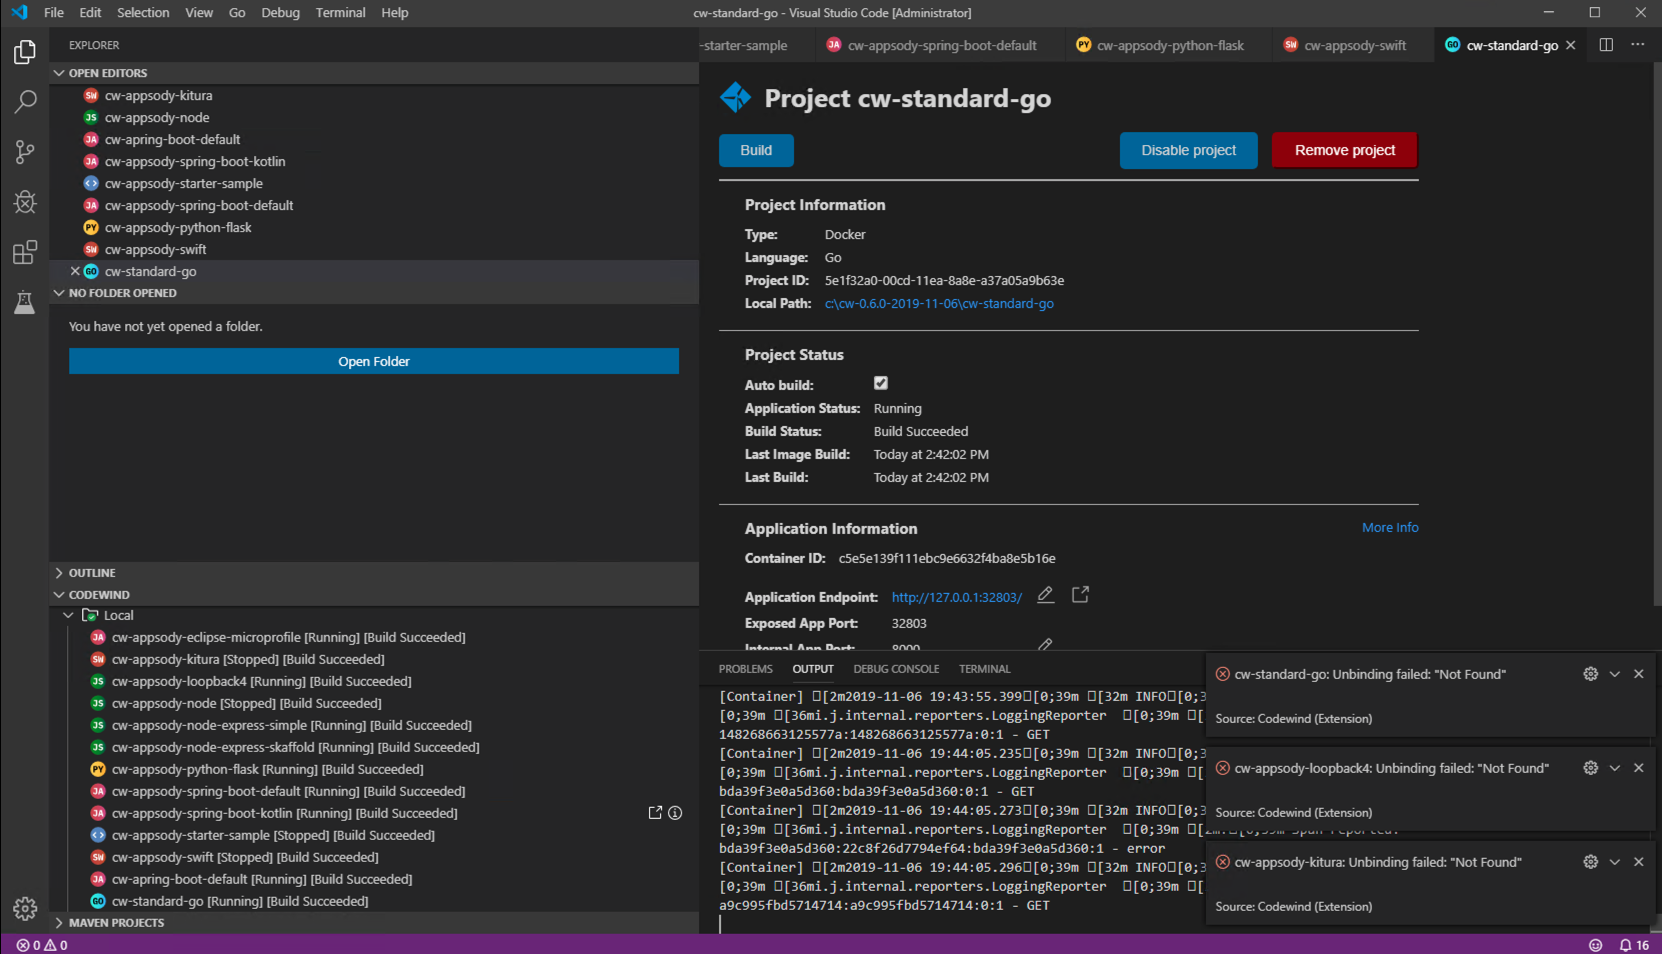Screen dimensions: 1662x954
Task: Split the editor using the split icon
Action: click(1606, 45)
